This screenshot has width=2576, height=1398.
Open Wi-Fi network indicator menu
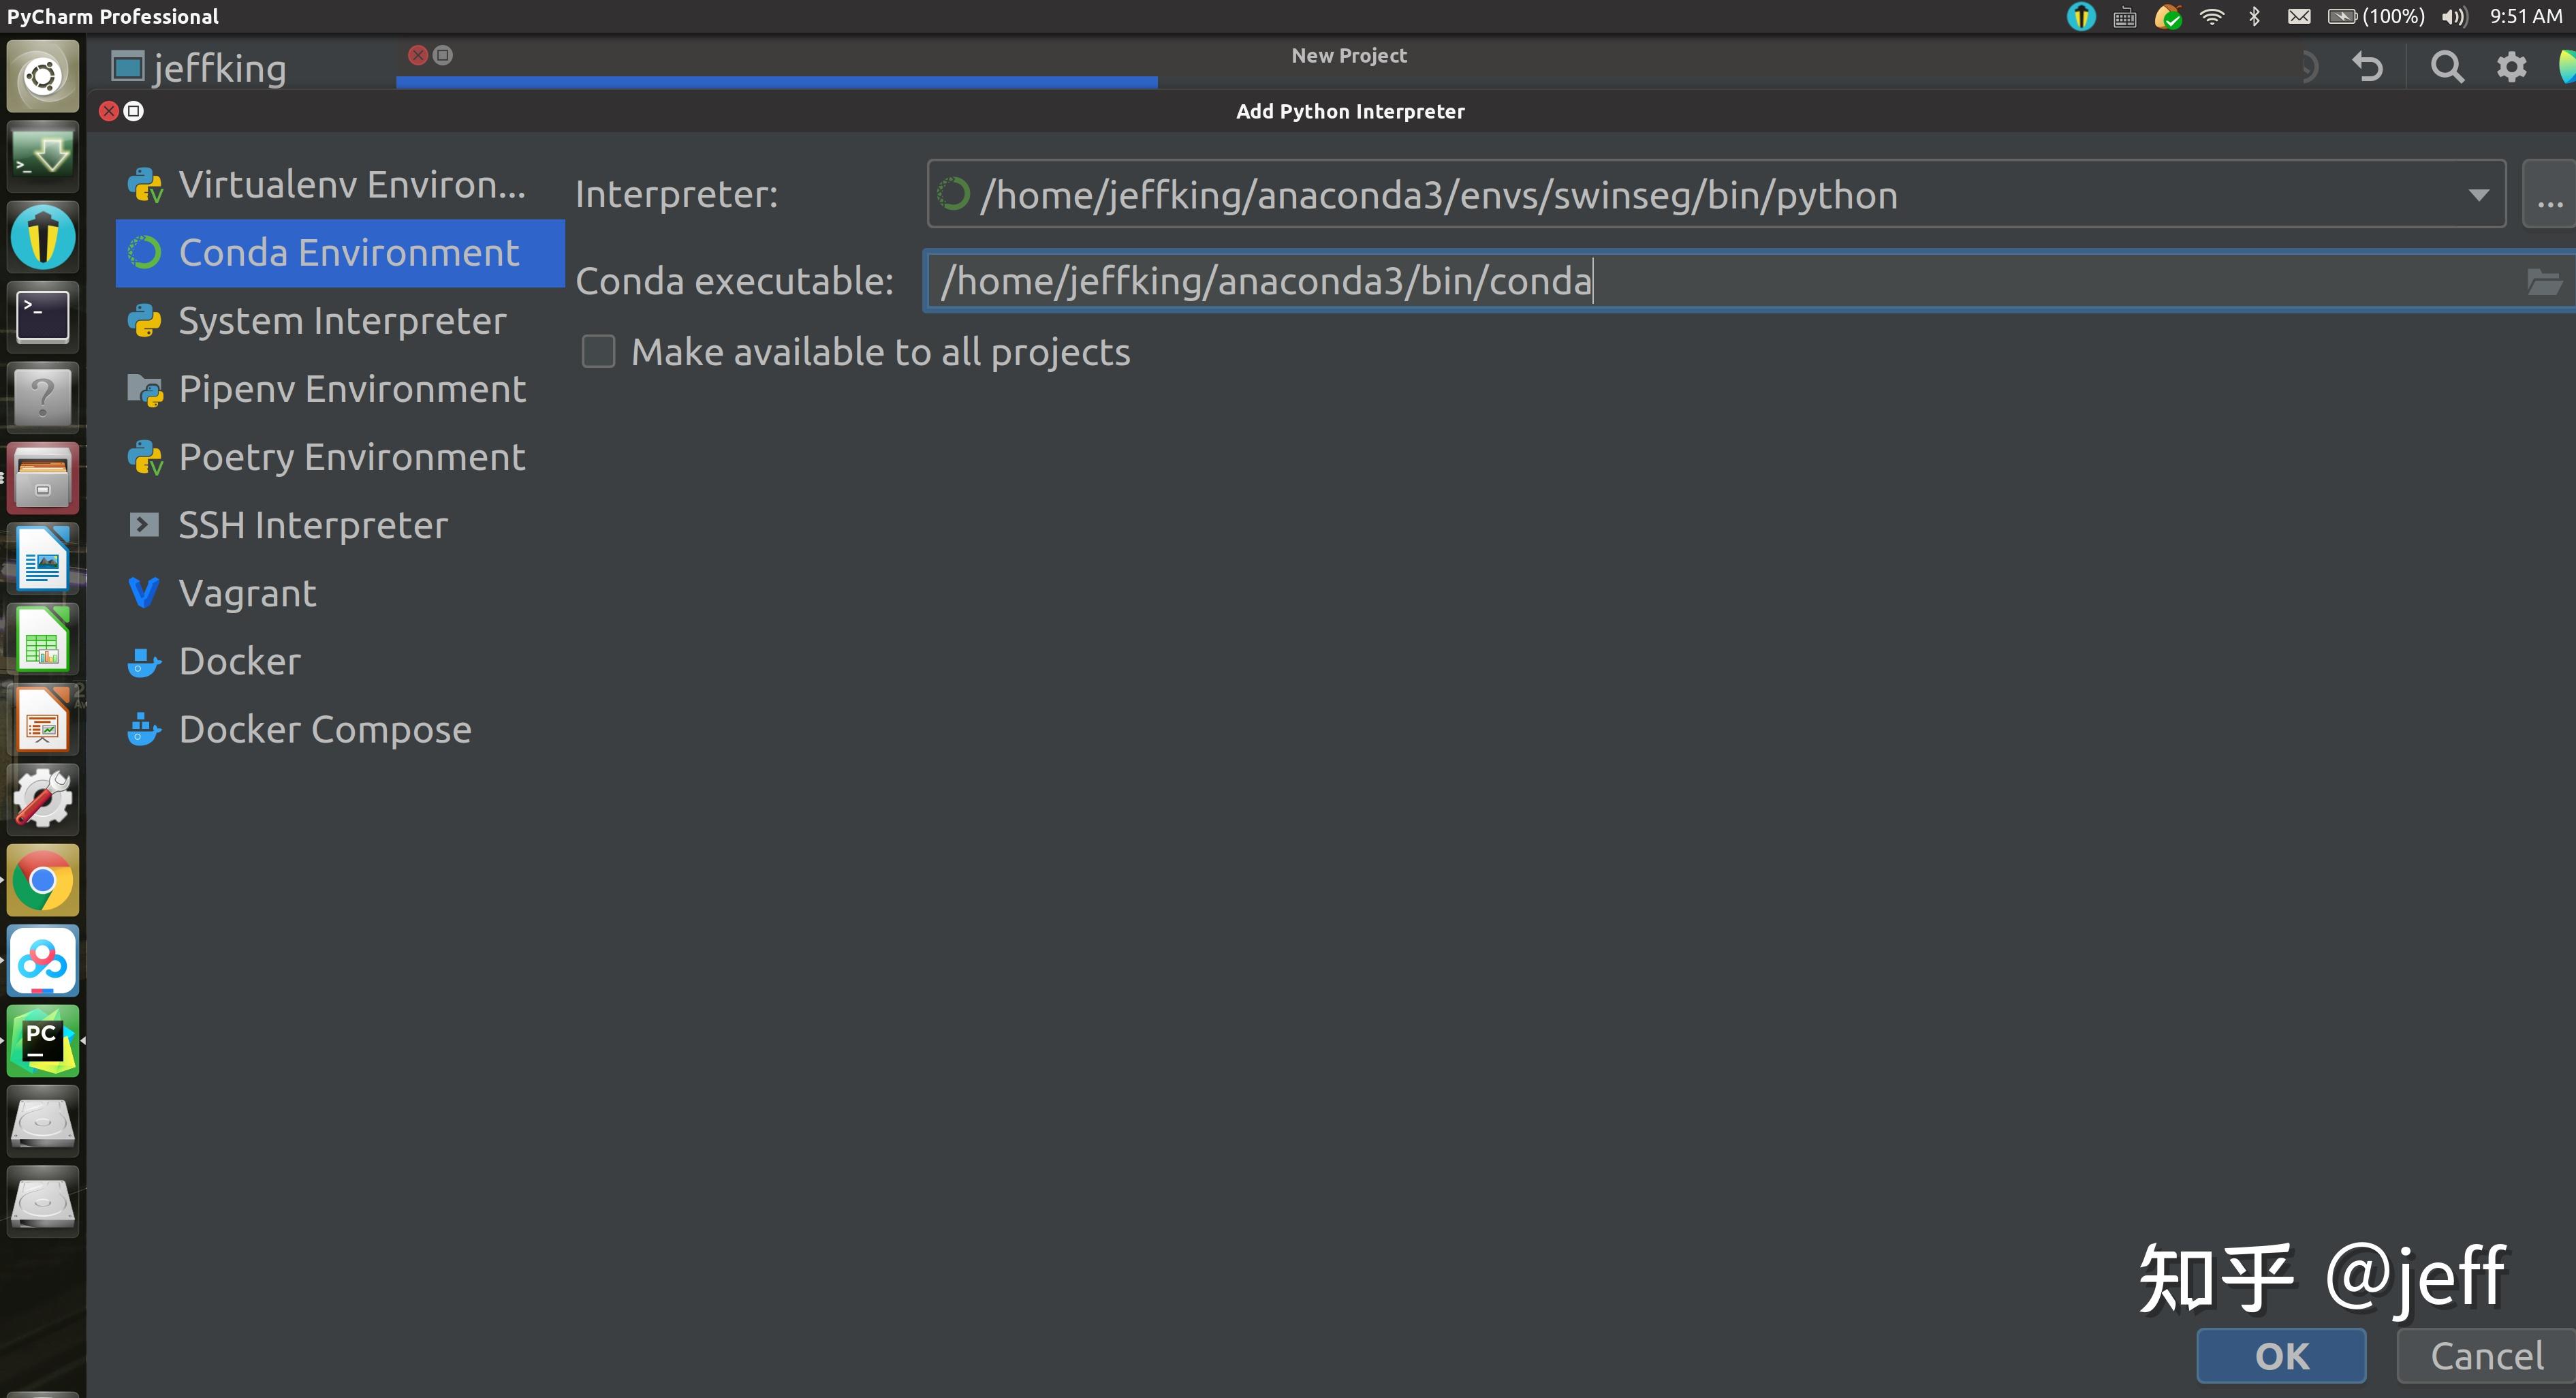(2212, 16)
